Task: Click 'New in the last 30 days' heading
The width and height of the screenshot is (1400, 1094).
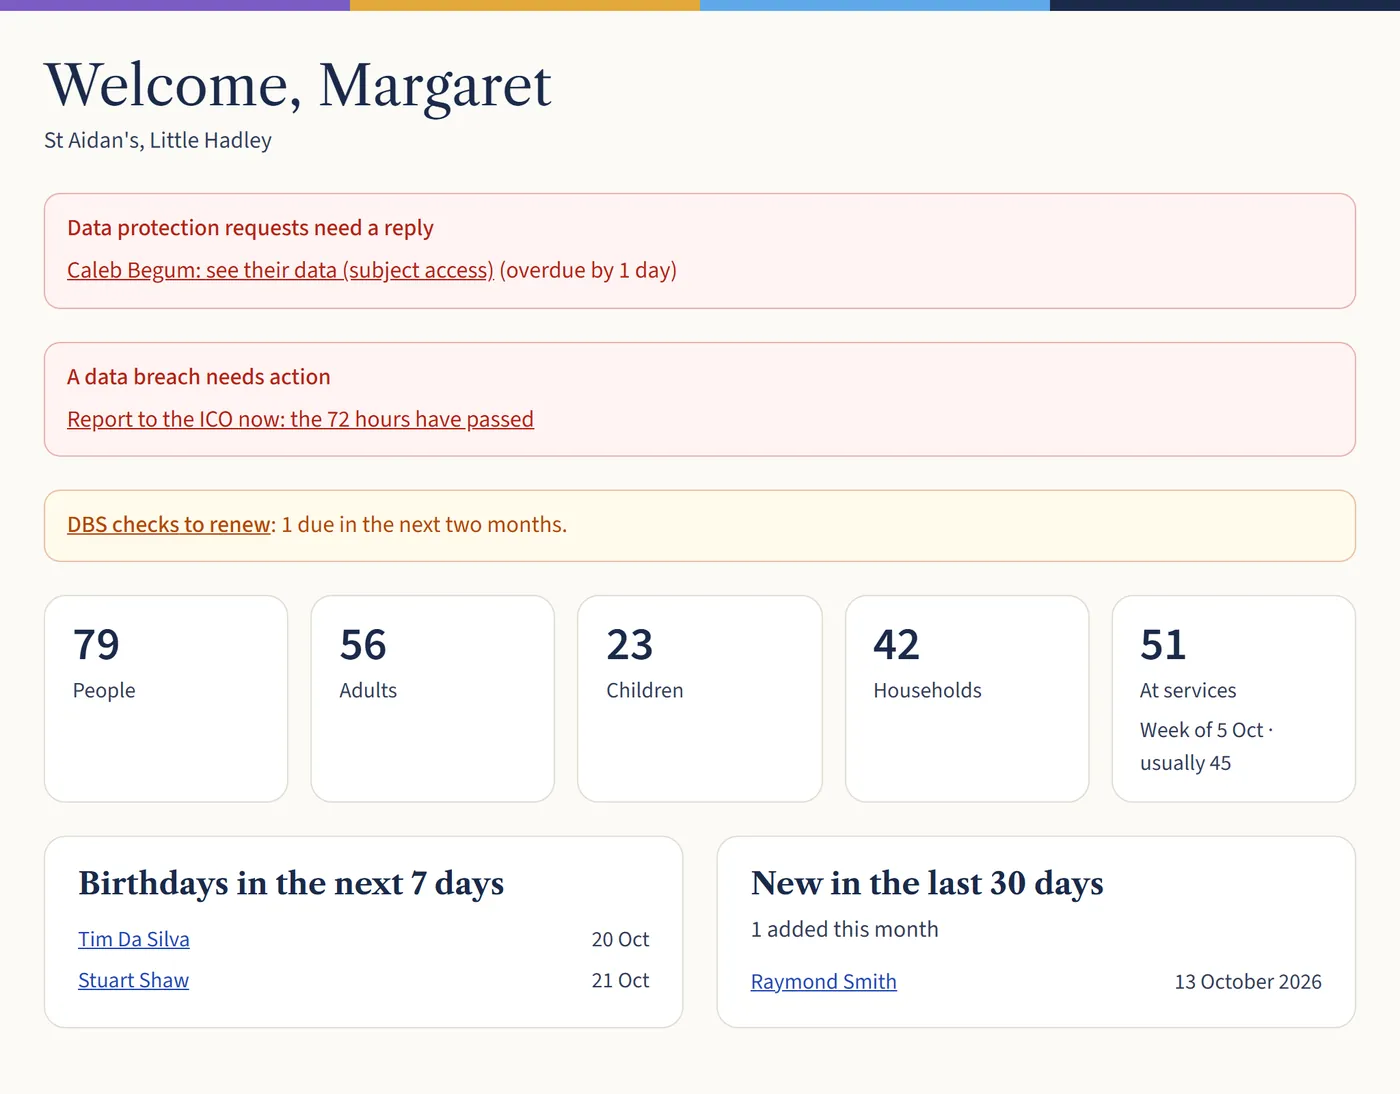Action: click(x=927, y=883)
